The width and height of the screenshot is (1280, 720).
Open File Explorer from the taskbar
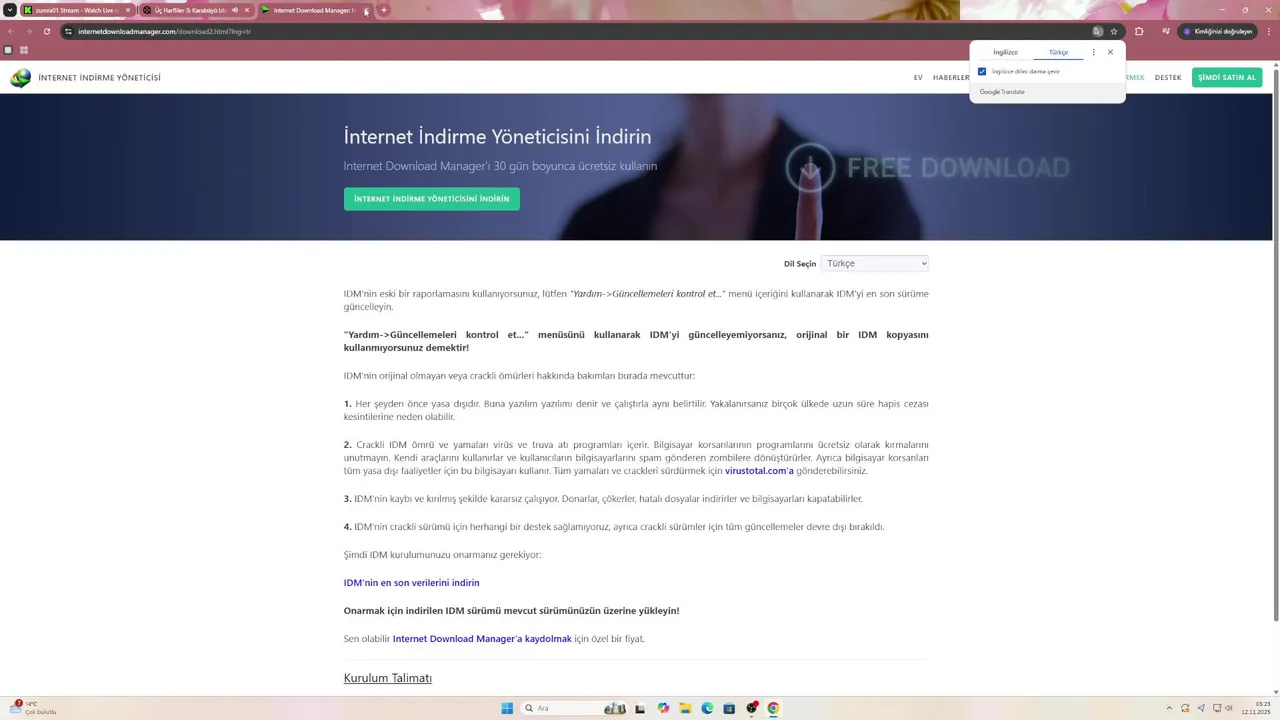[685, 708]
